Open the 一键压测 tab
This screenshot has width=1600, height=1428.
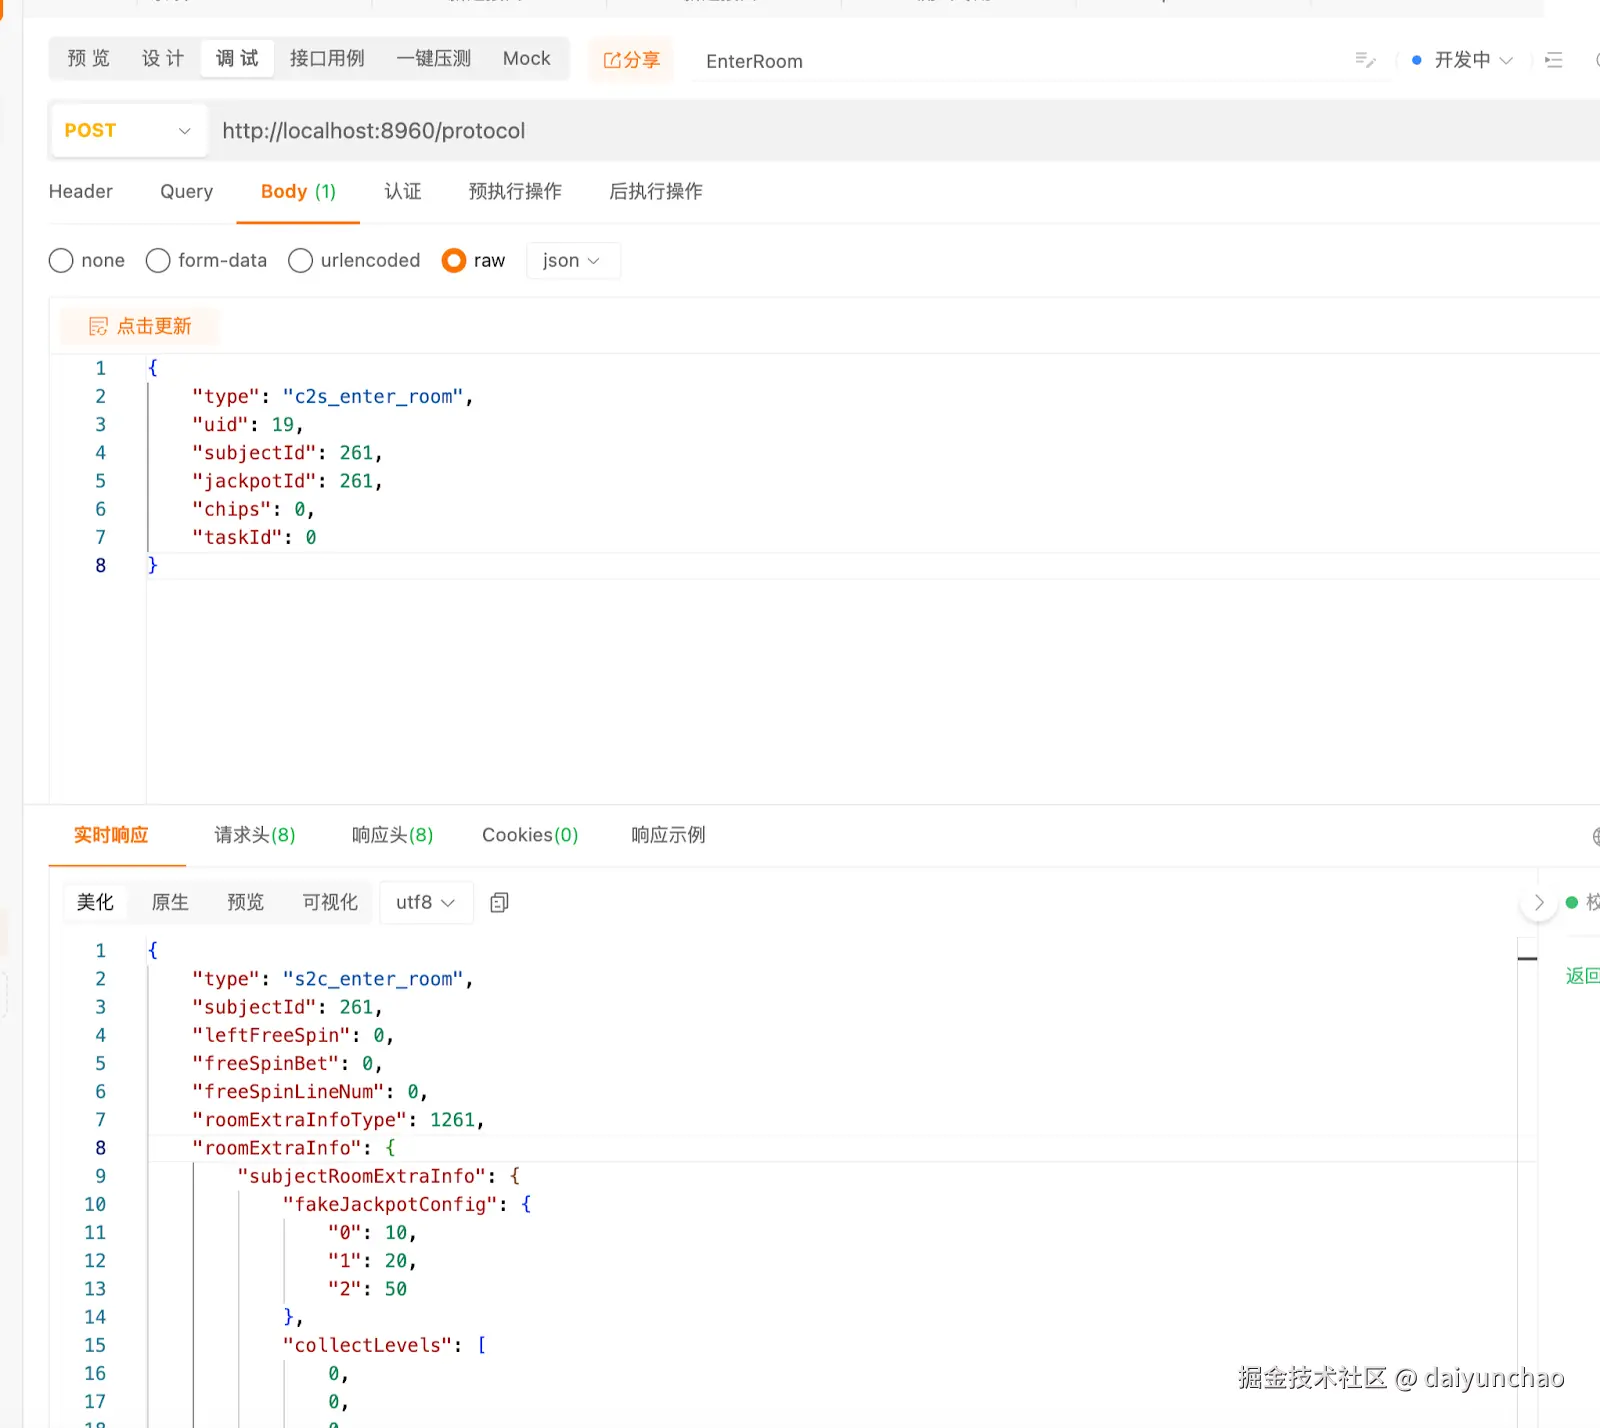[x=433, y=59]
